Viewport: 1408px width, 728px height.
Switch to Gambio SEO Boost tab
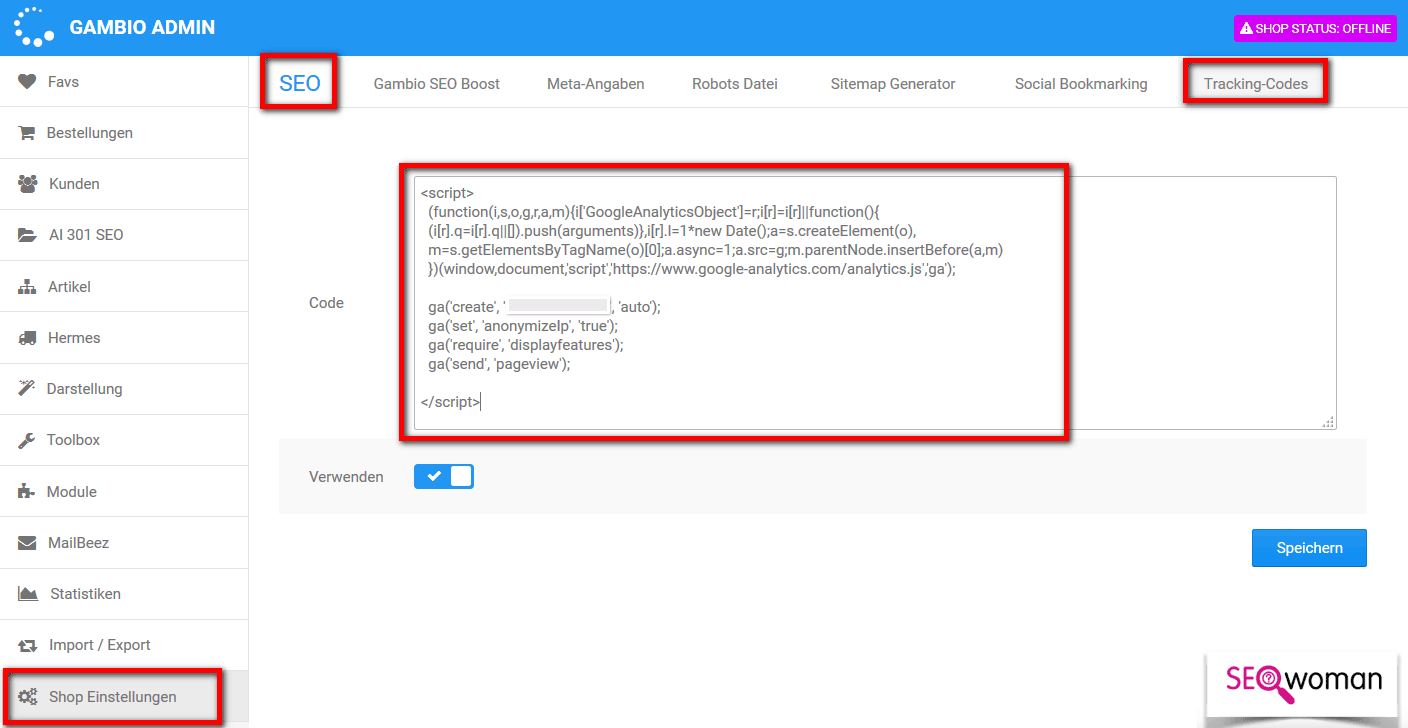437,84
